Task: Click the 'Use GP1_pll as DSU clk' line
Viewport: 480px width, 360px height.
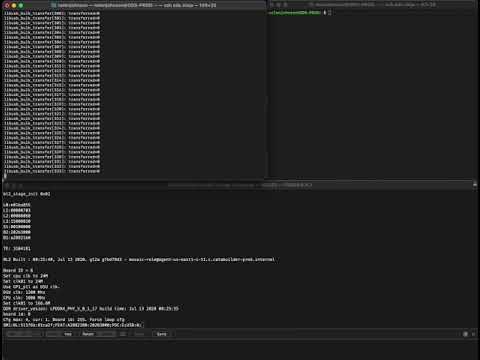Action: (x=31, y=287)
